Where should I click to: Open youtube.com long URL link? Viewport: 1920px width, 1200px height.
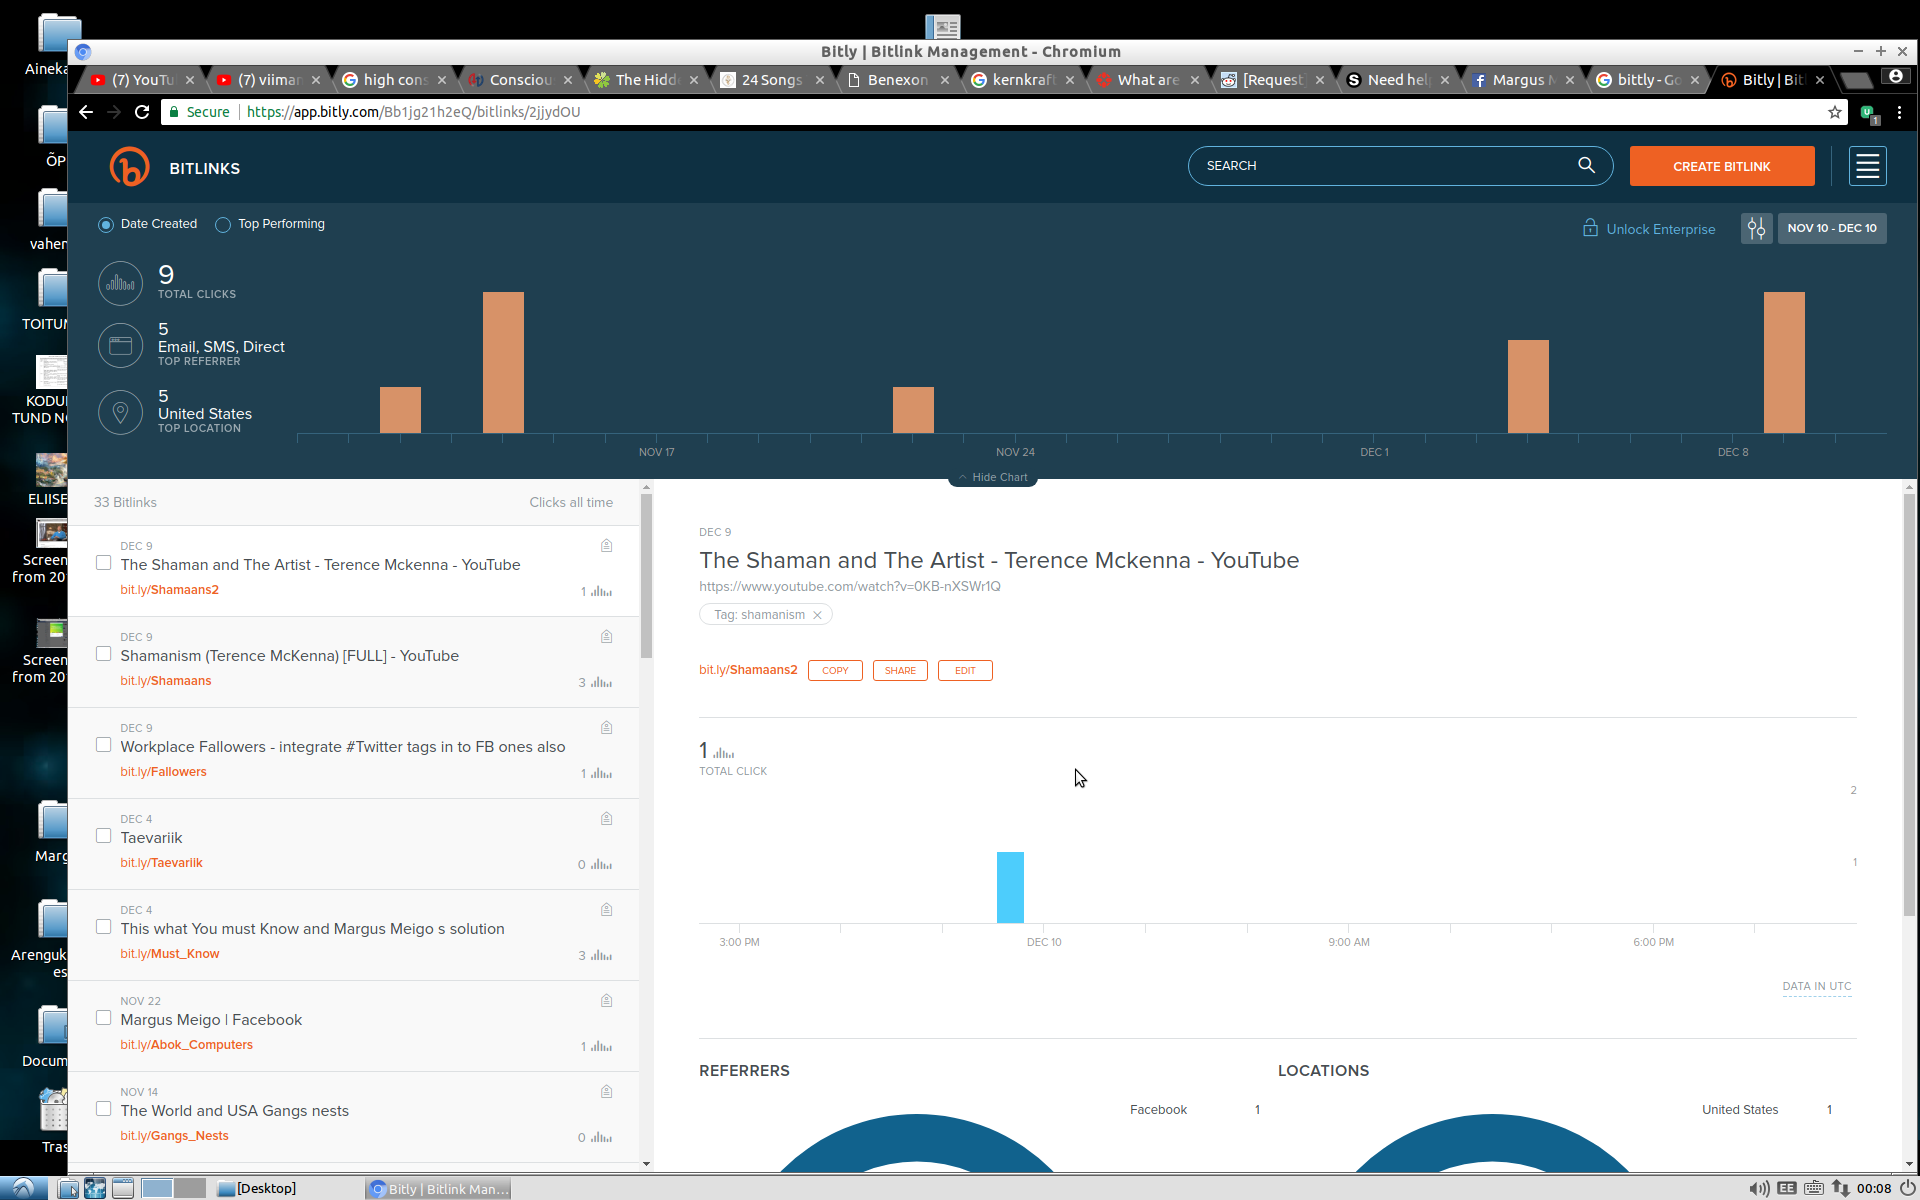point(850,586)
